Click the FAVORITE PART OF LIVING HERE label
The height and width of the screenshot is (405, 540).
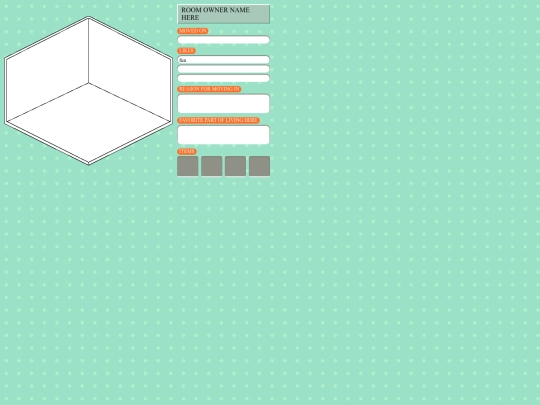(x=219, y=120)
